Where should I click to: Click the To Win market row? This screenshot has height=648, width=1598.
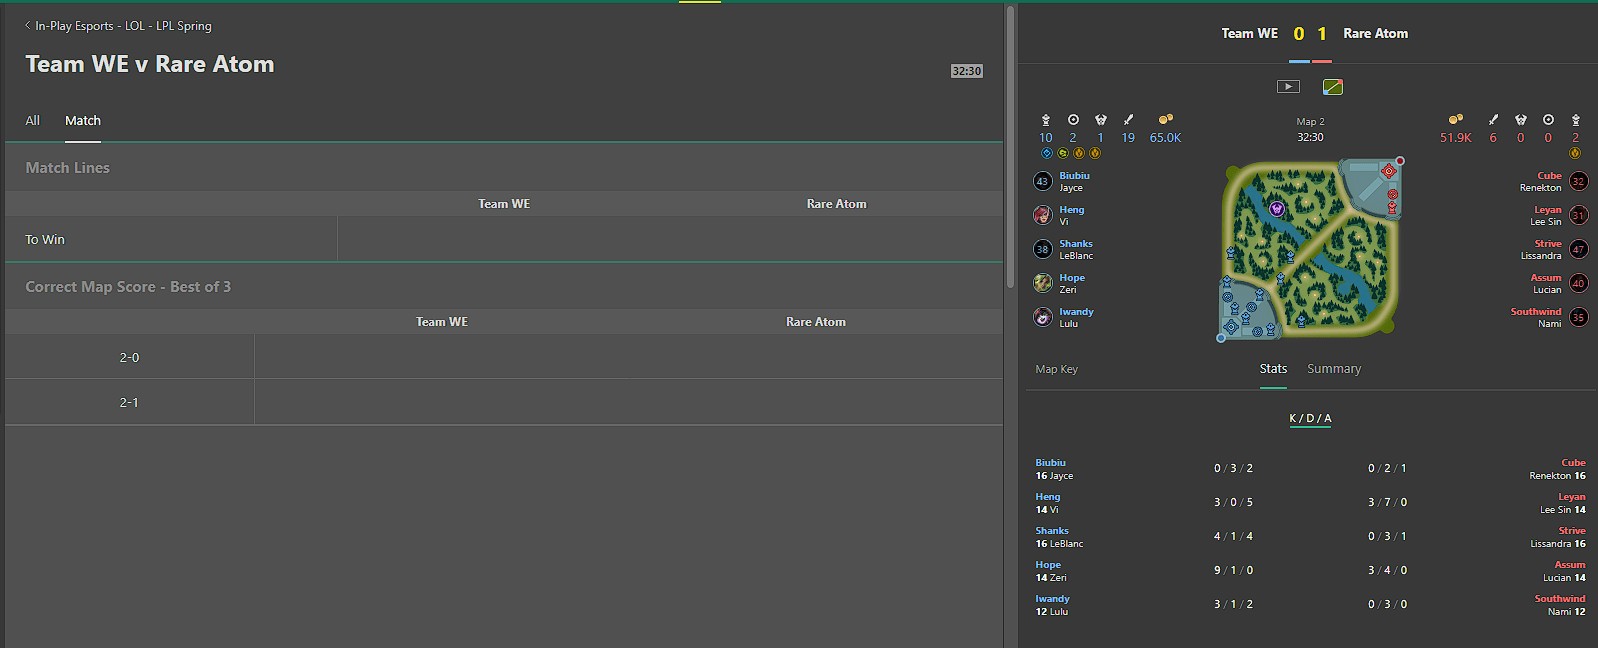(504, 239)
